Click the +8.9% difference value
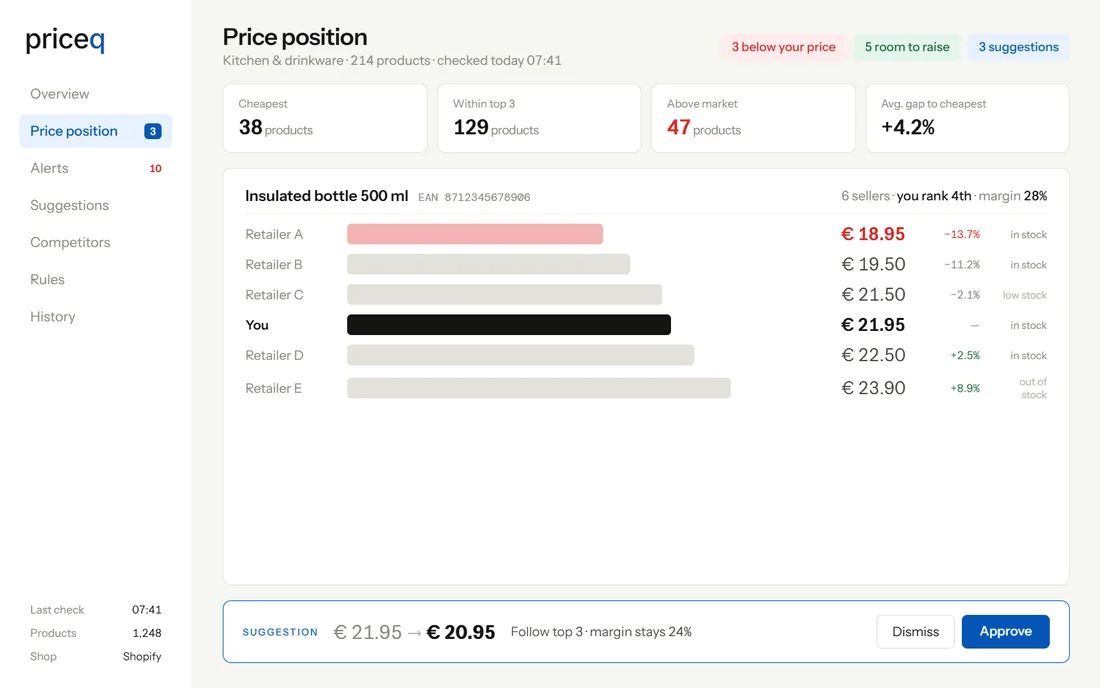 coord(965,389)
